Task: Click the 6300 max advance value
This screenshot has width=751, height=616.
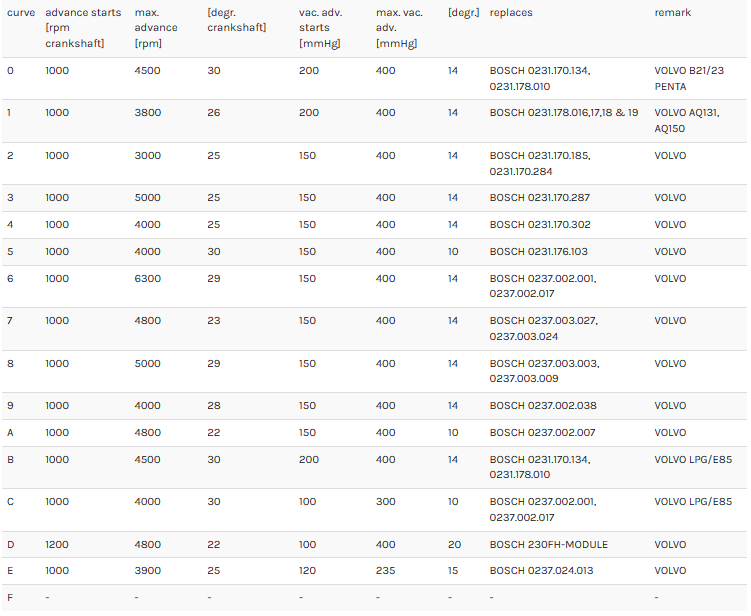Action: click(148, 279)
